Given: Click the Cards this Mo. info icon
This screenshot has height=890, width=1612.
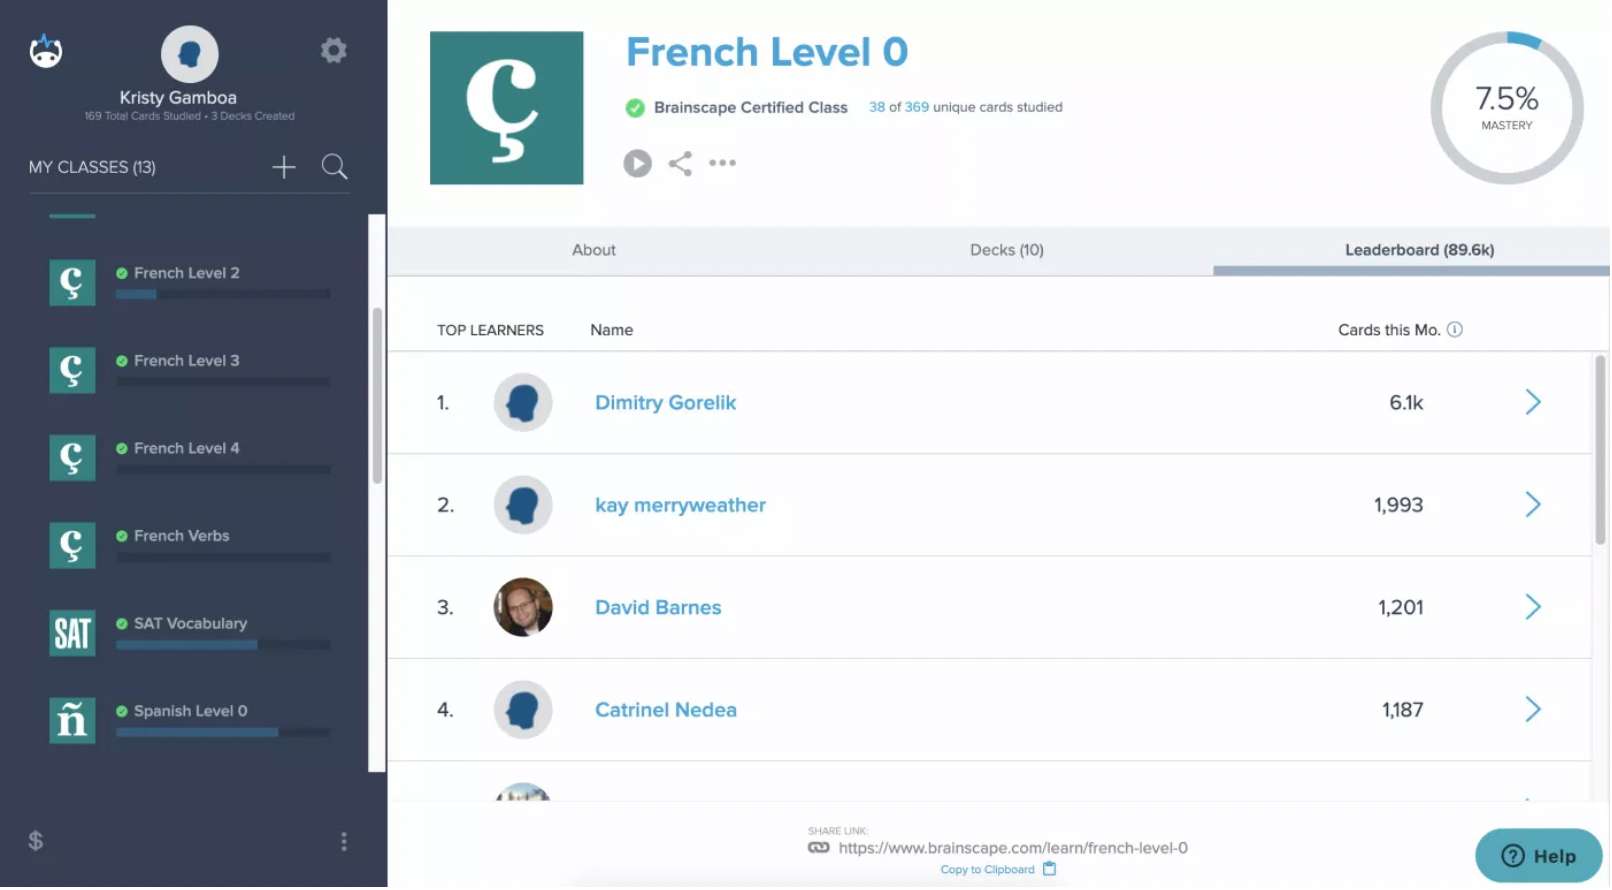Looking at the screenshot, I should coord(1455,330).
